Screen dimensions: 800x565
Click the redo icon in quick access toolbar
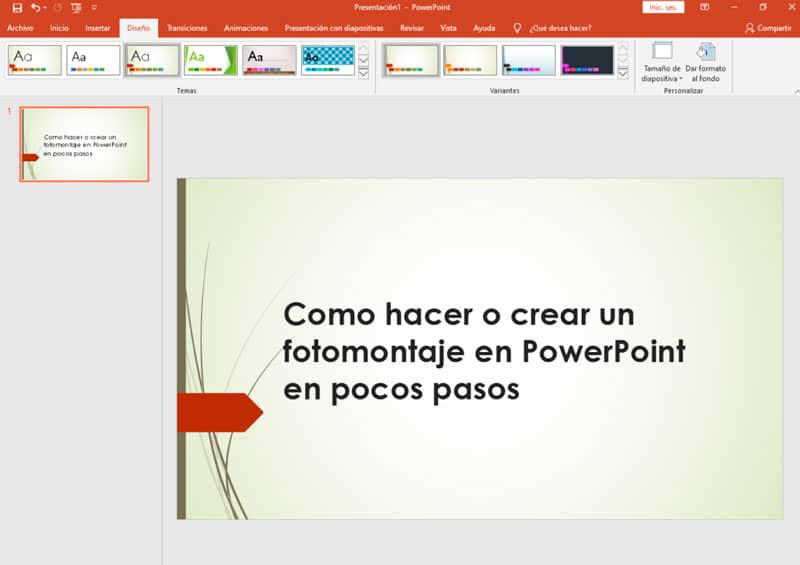[58, 8]
